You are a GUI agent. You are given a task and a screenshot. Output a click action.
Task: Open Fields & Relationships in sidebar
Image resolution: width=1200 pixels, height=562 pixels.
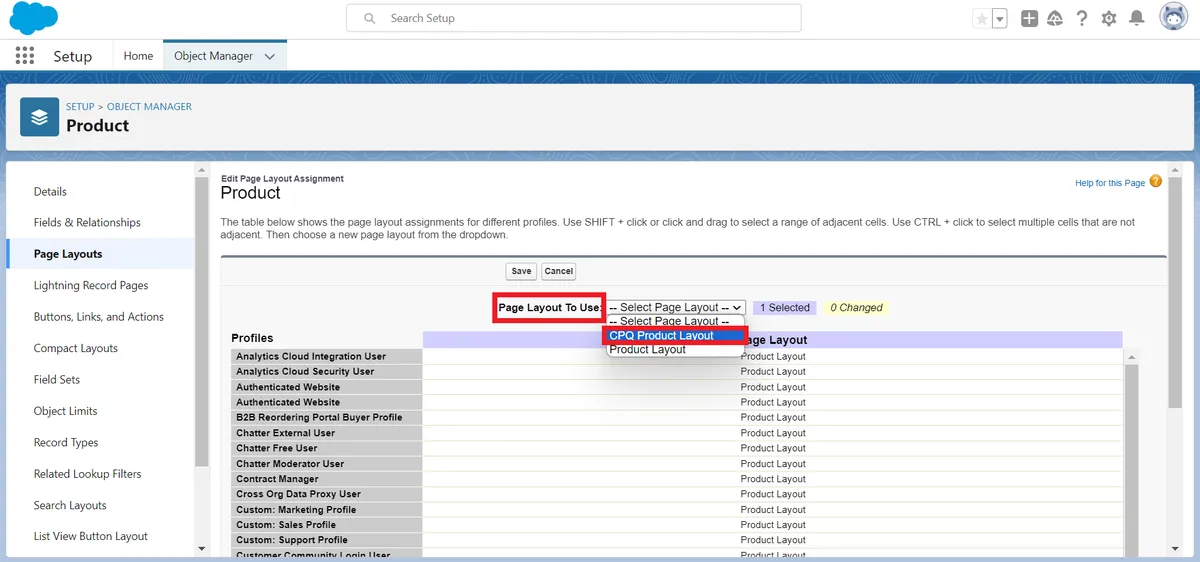pyautogui.click(x=87, y=222)
